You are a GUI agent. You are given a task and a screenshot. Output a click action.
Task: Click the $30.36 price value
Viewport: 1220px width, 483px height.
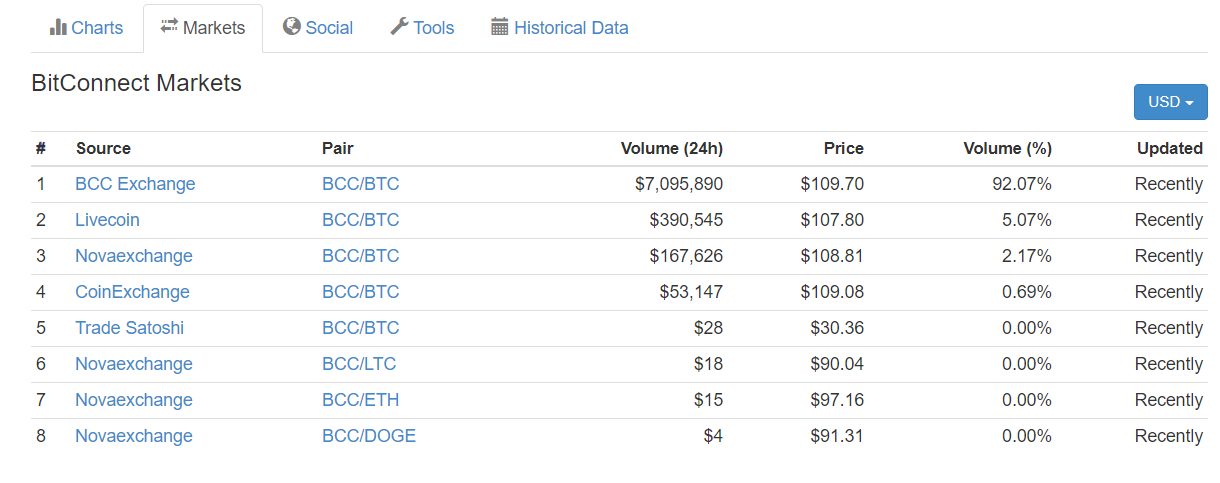(837, 328)
